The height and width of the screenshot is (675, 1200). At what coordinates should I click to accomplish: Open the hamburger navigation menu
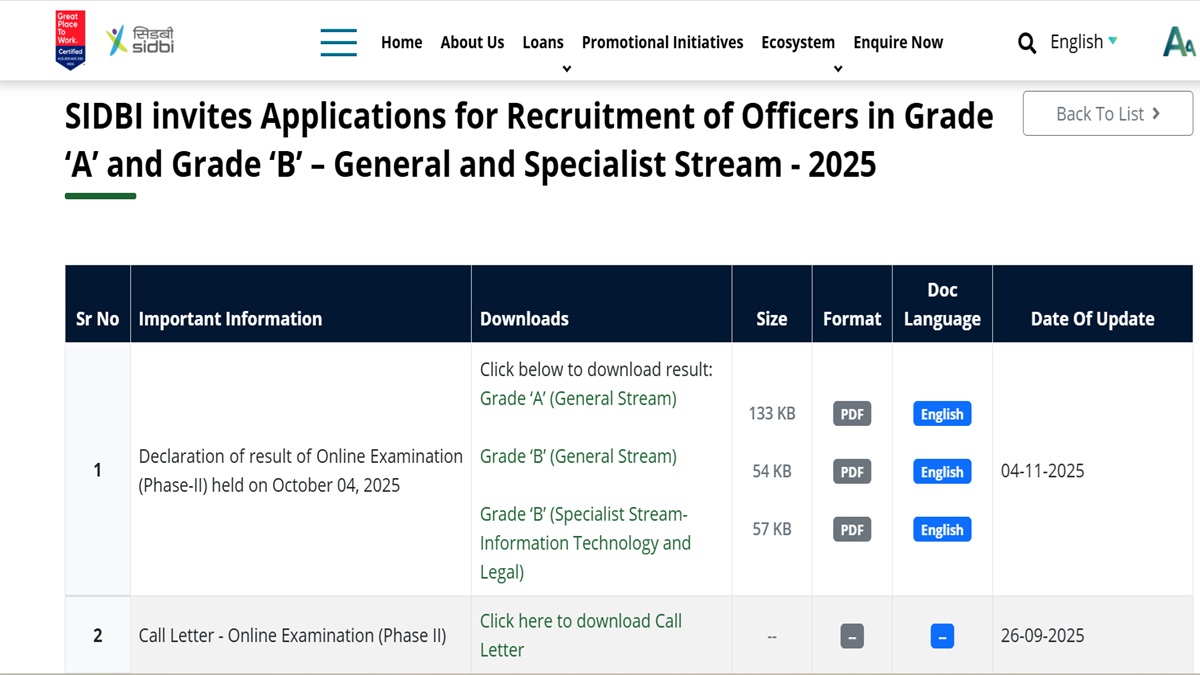pyautogui.click(x=338, y=42)
